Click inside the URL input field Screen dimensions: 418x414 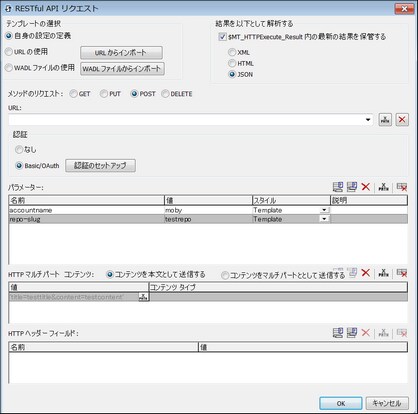coord(186,119)
